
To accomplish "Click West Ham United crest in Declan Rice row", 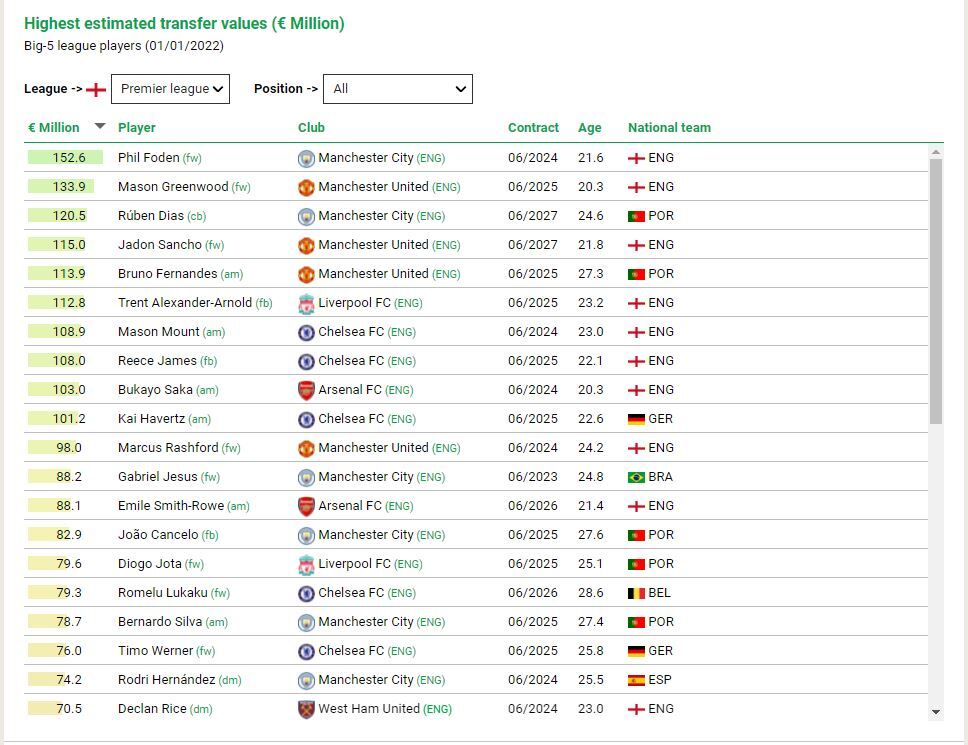I will point(306,709).
